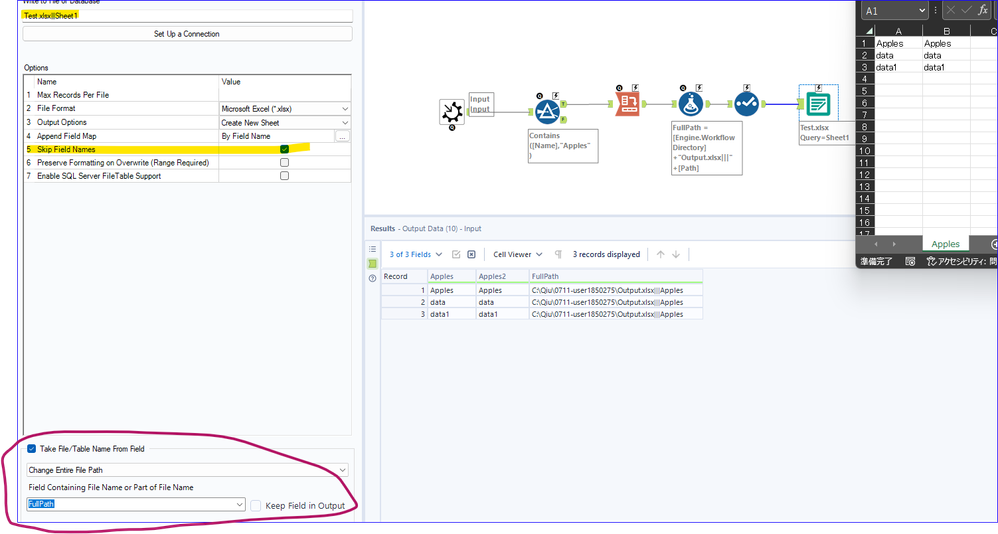Click Excel's select-all corner triangle
Screen dimensions: 998x534
[868, 31]
